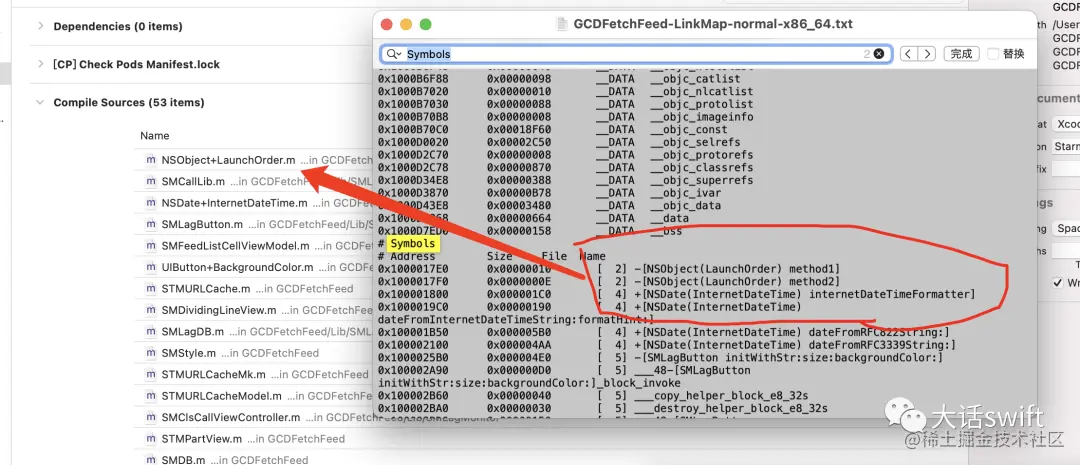Select the STMURLCache.m source row
This screenshot has width=1080, height=465.
[x=253, y=289]
